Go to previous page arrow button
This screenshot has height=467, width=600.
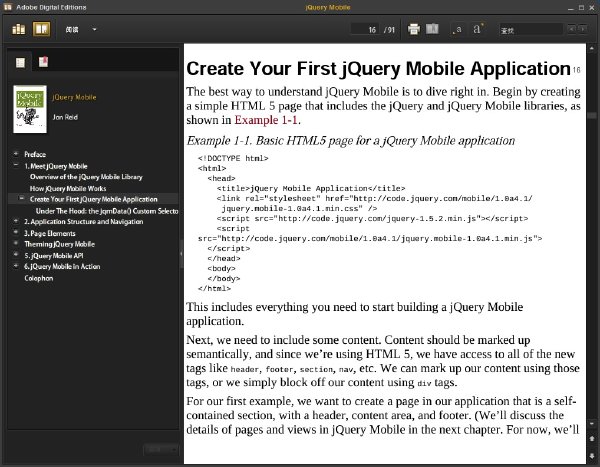592,439
